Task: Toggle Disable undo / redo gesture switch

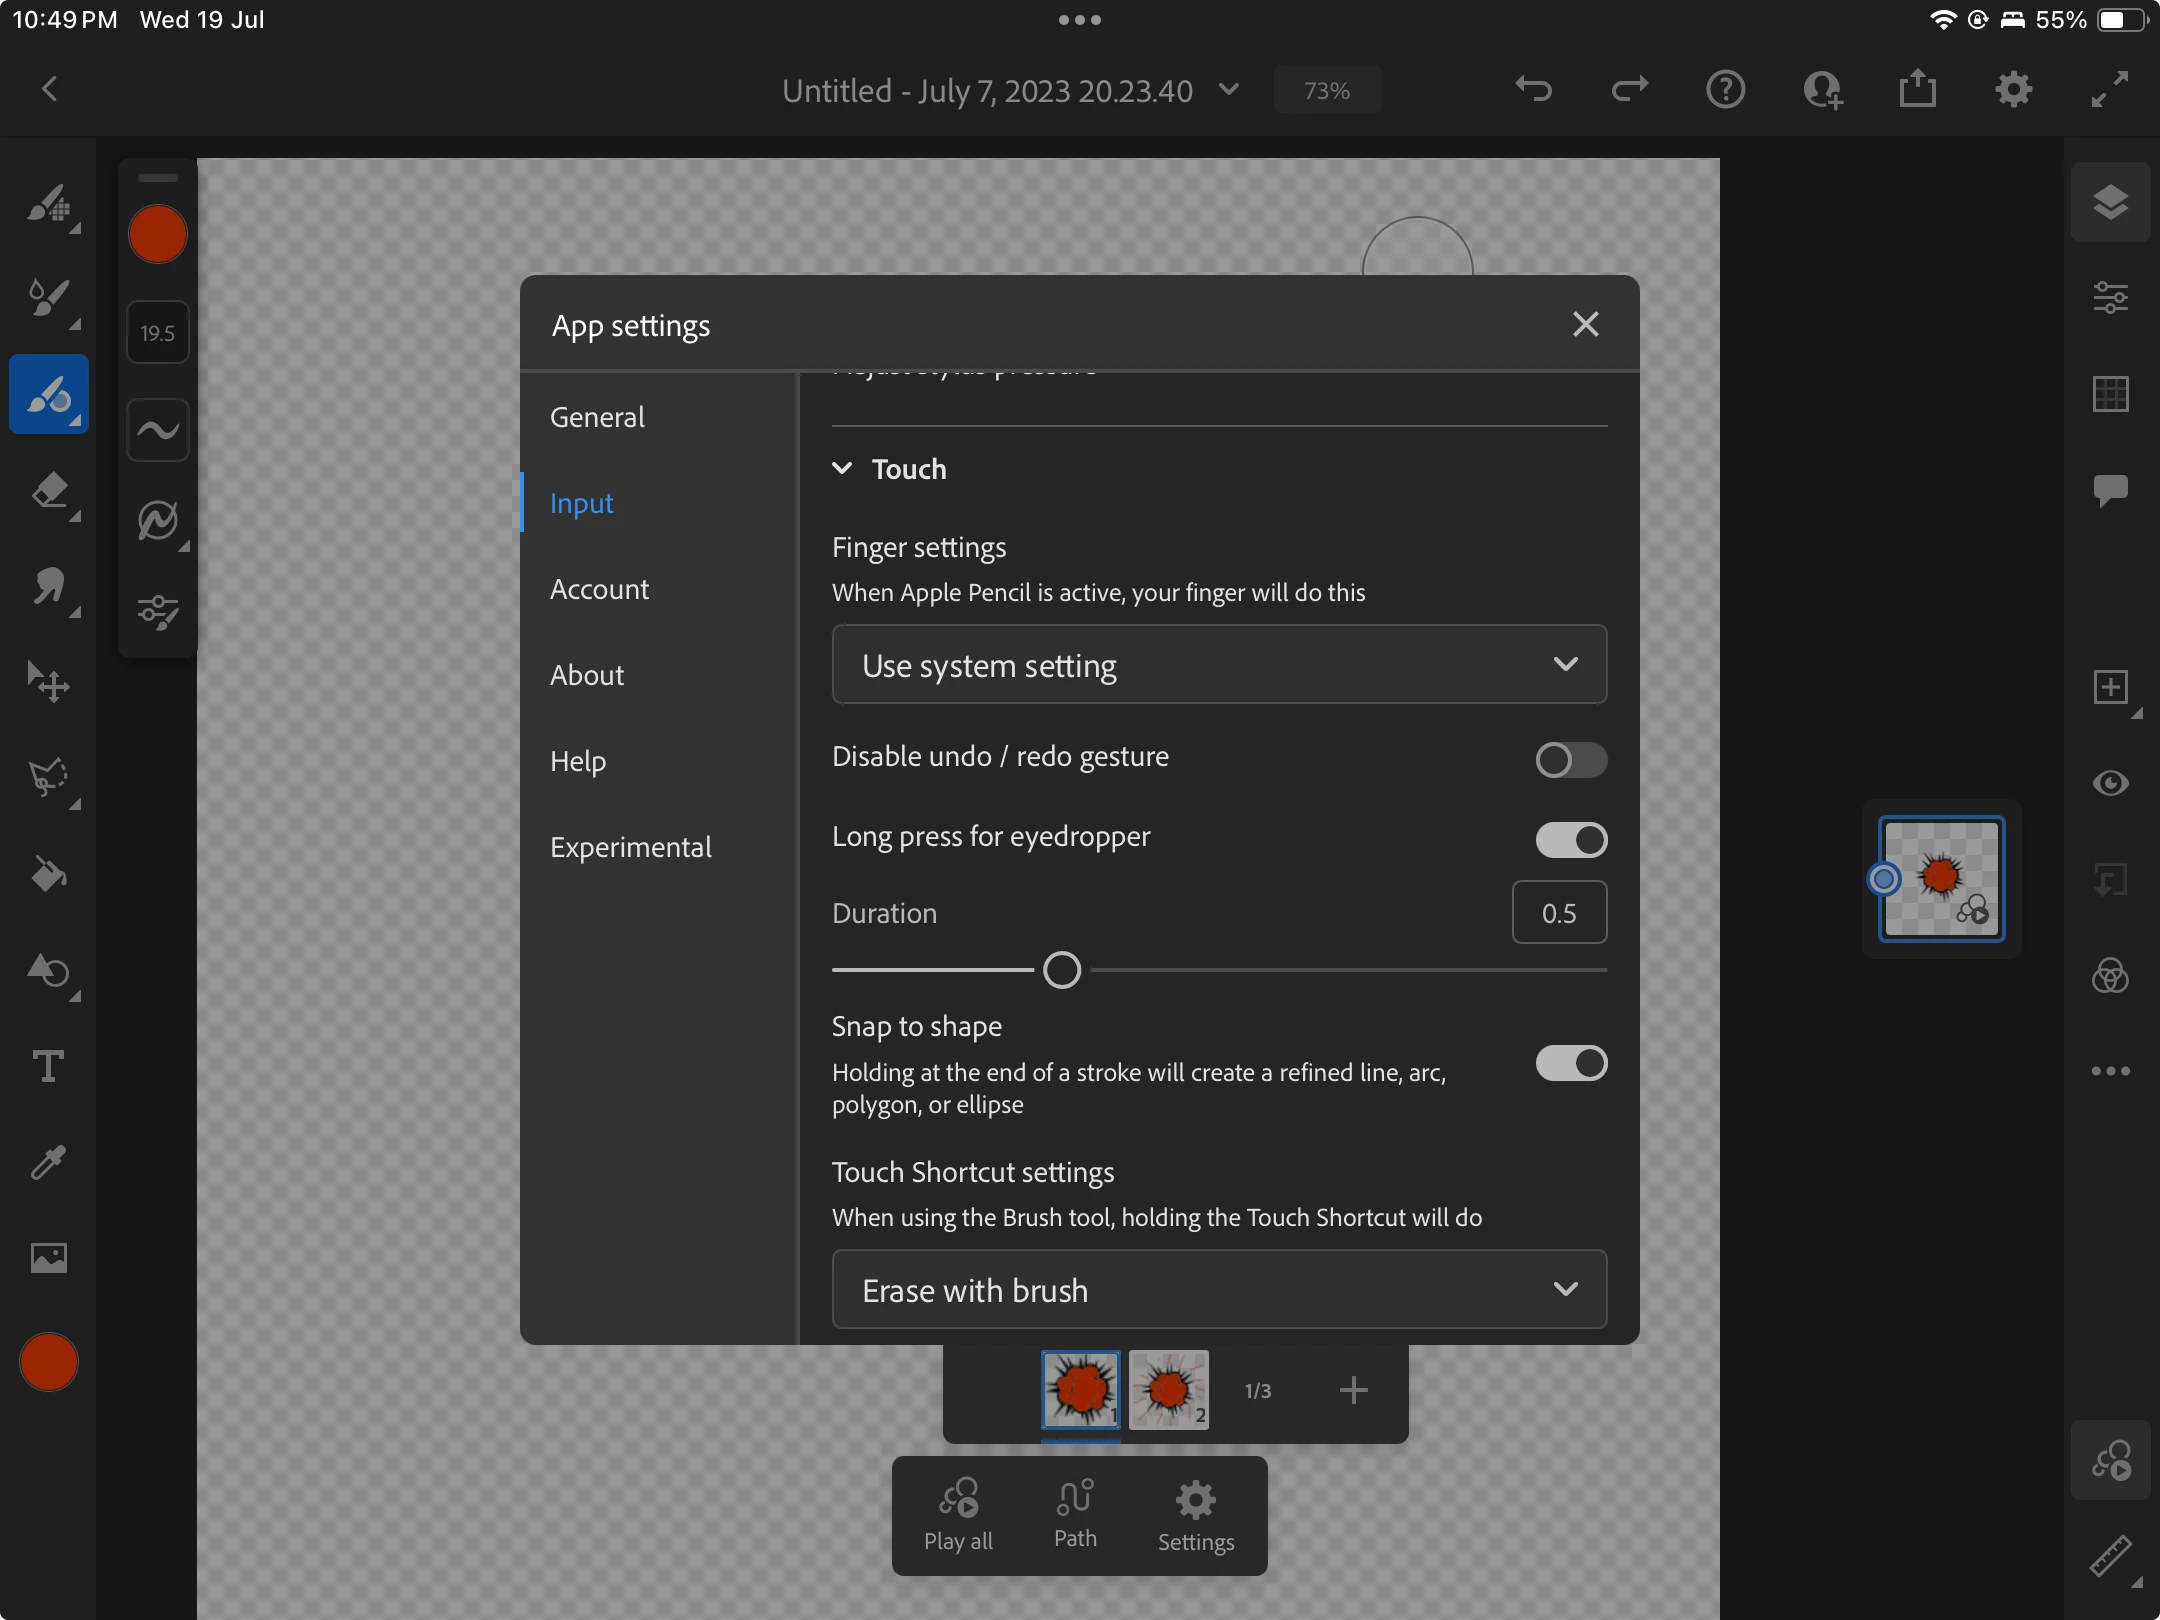Action: [x=1570, y=760]
